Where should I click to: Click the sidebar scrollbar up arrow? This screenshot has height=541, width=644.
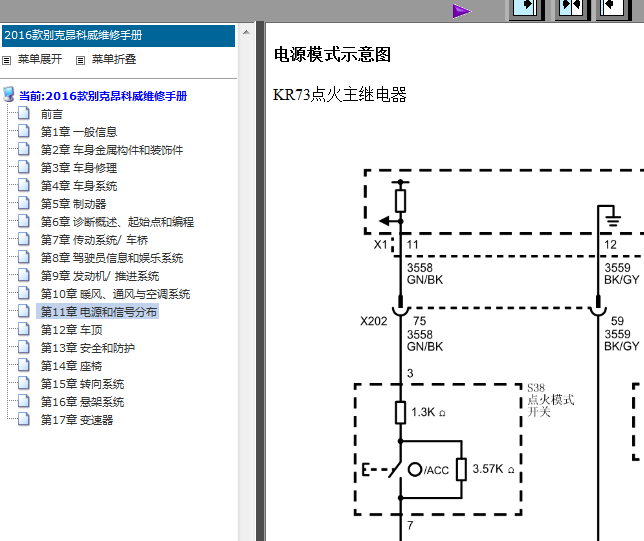coord(246,32)
